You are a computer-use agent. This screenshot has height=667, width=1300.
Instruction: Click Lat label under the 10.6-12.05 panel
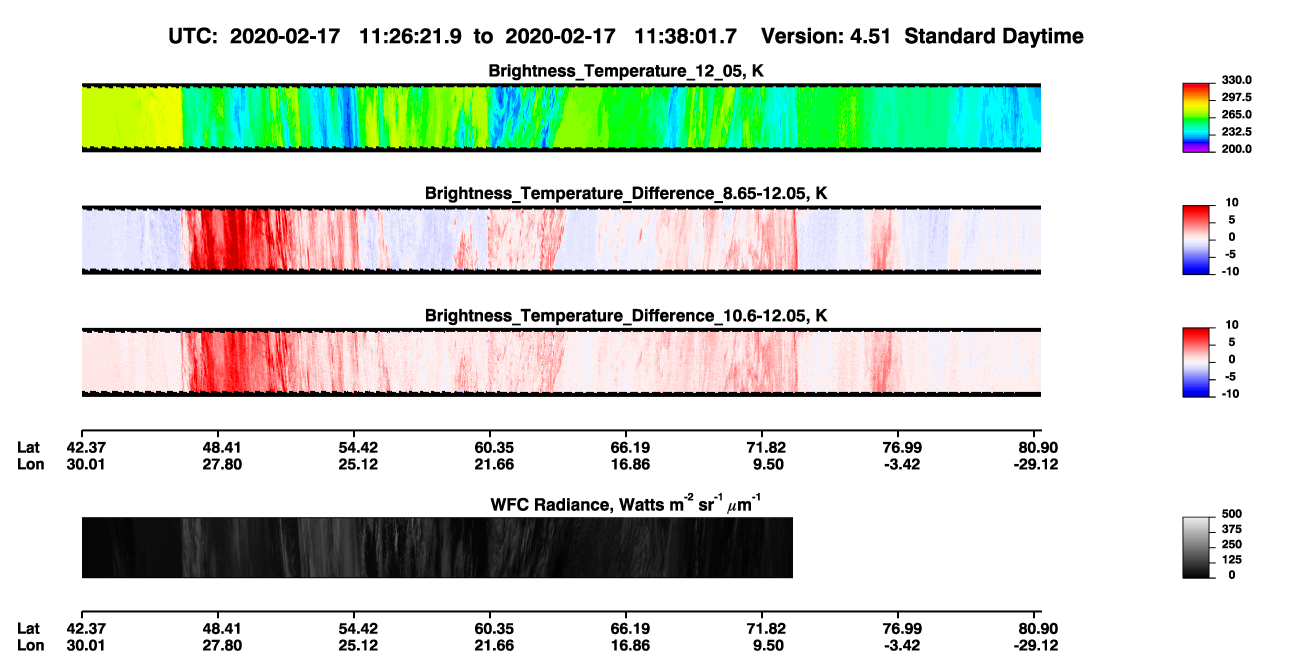click(x=30, y=447)
